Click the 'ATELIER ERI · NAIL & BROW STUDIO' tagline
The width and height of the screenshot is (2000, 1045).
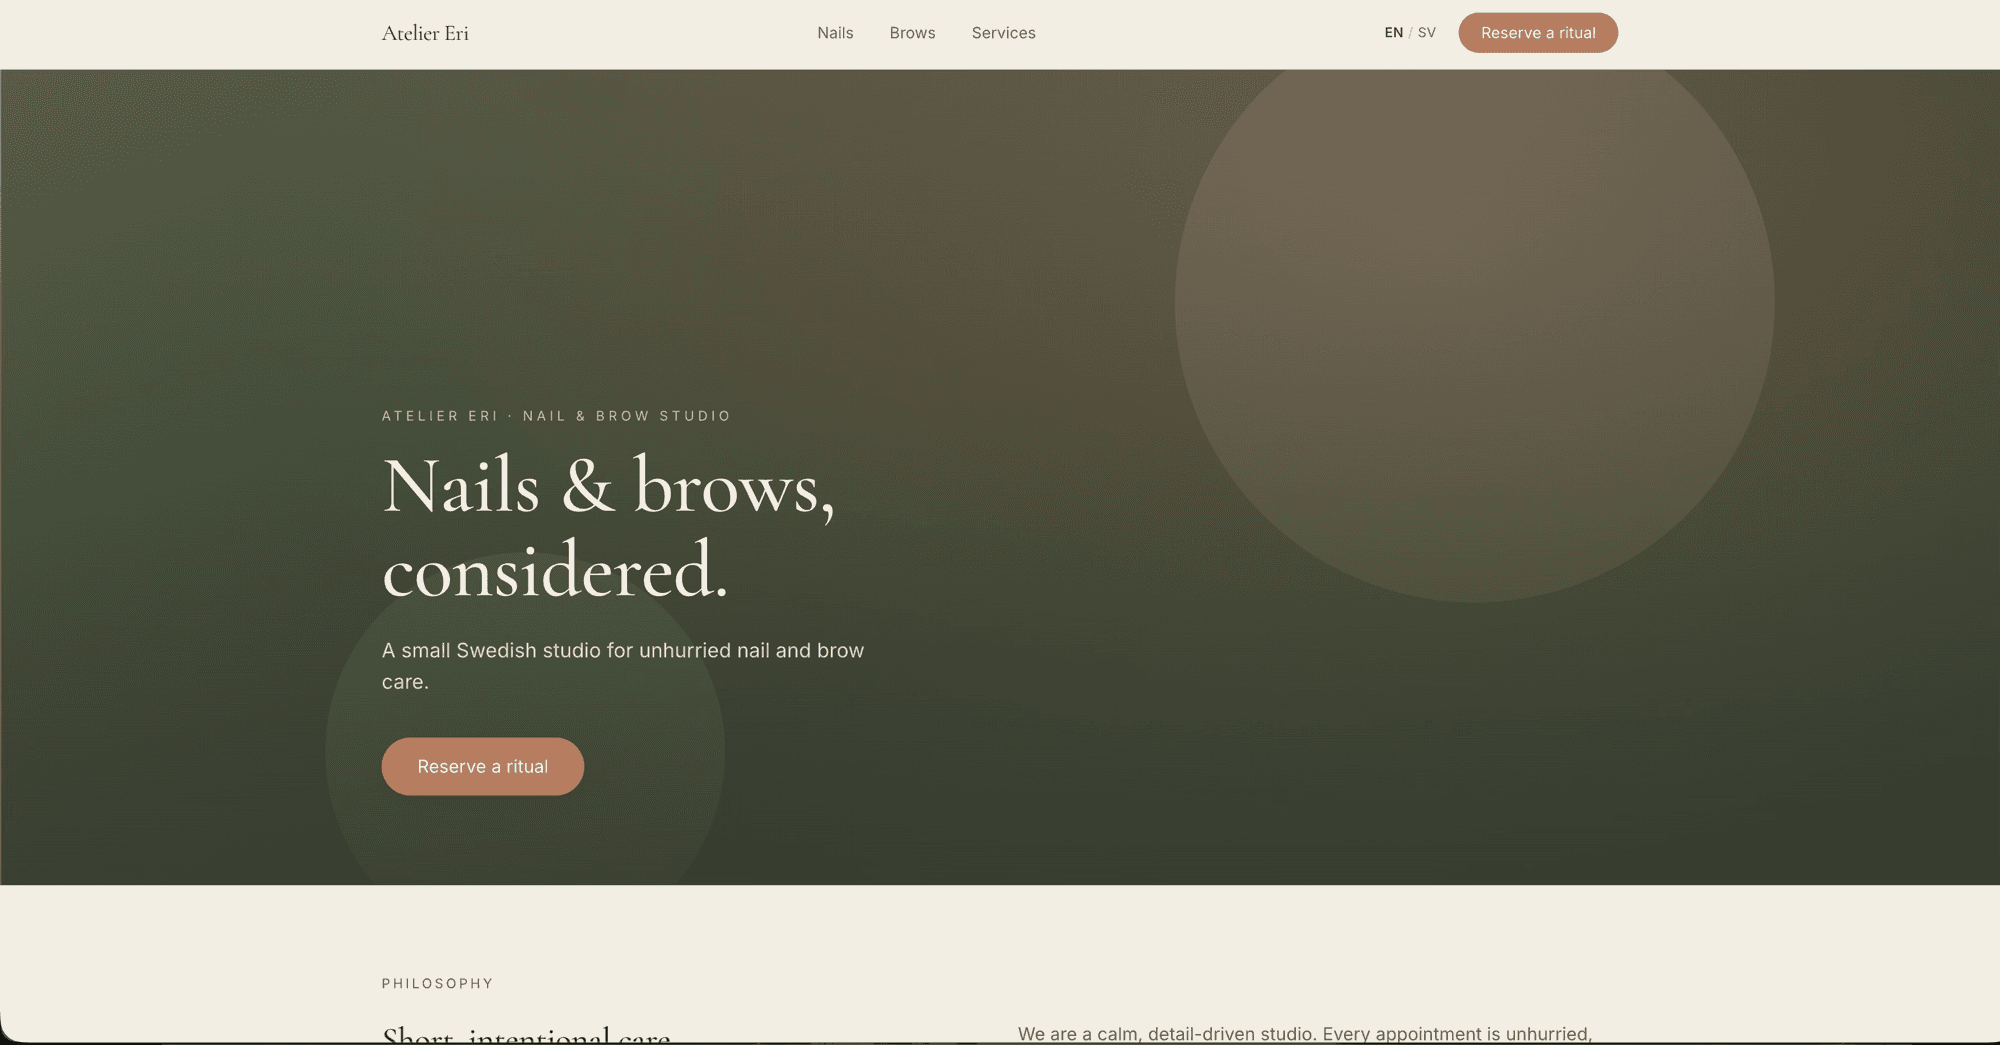click(556, 416)
